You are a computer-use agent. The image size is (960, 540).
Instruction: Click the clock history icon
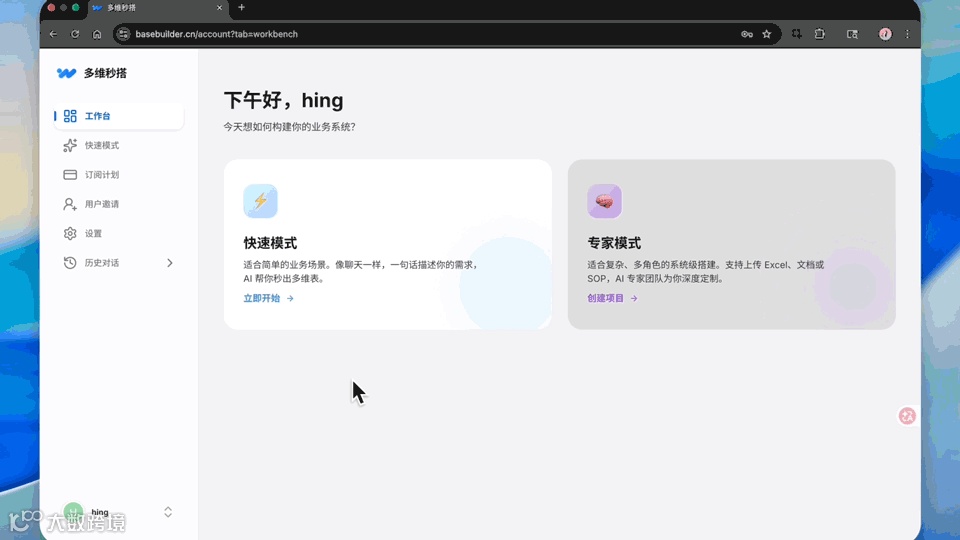tap(70, 263)
